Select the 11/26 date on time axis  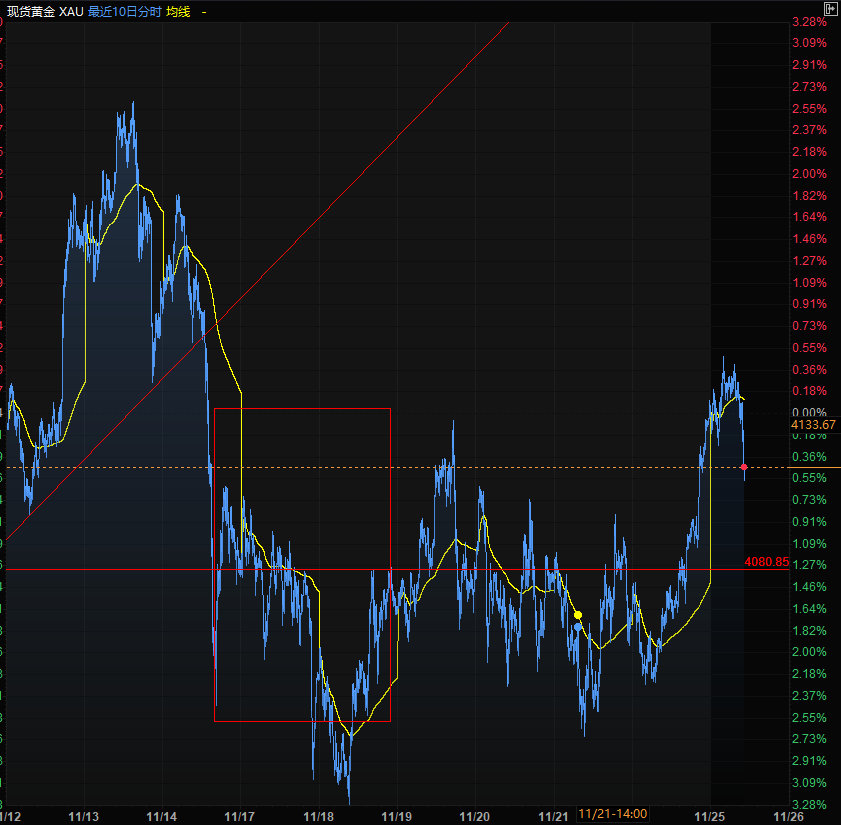click(x=788, y=816)
